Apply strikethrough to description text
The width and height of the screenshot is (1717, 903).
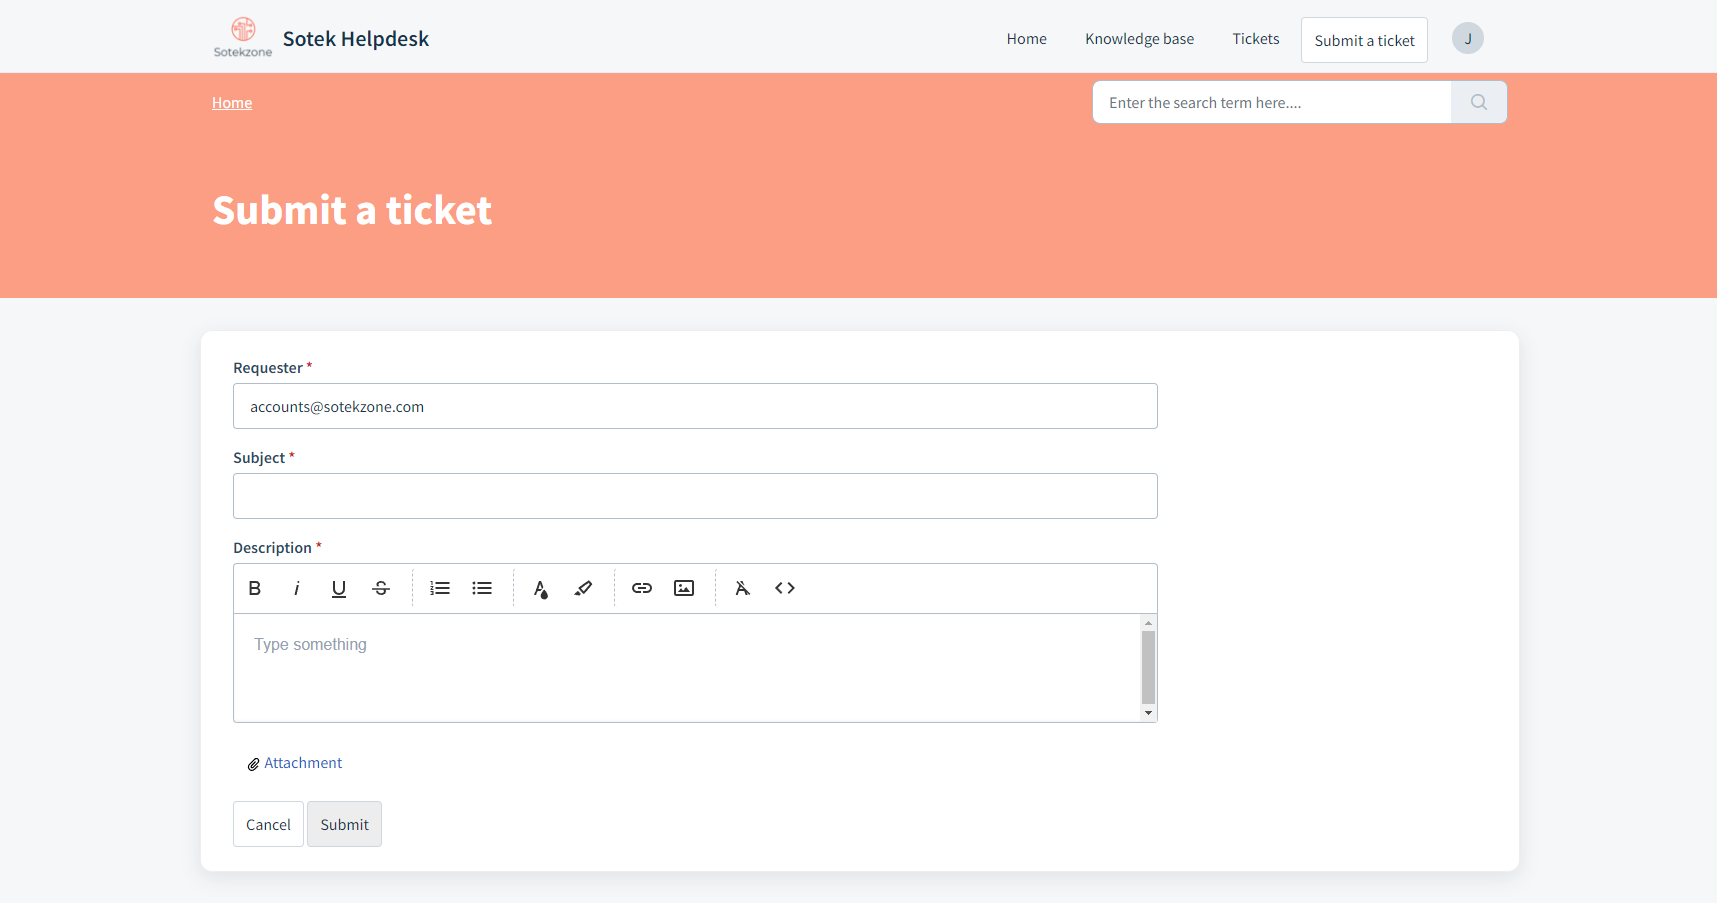coord(380,588)
